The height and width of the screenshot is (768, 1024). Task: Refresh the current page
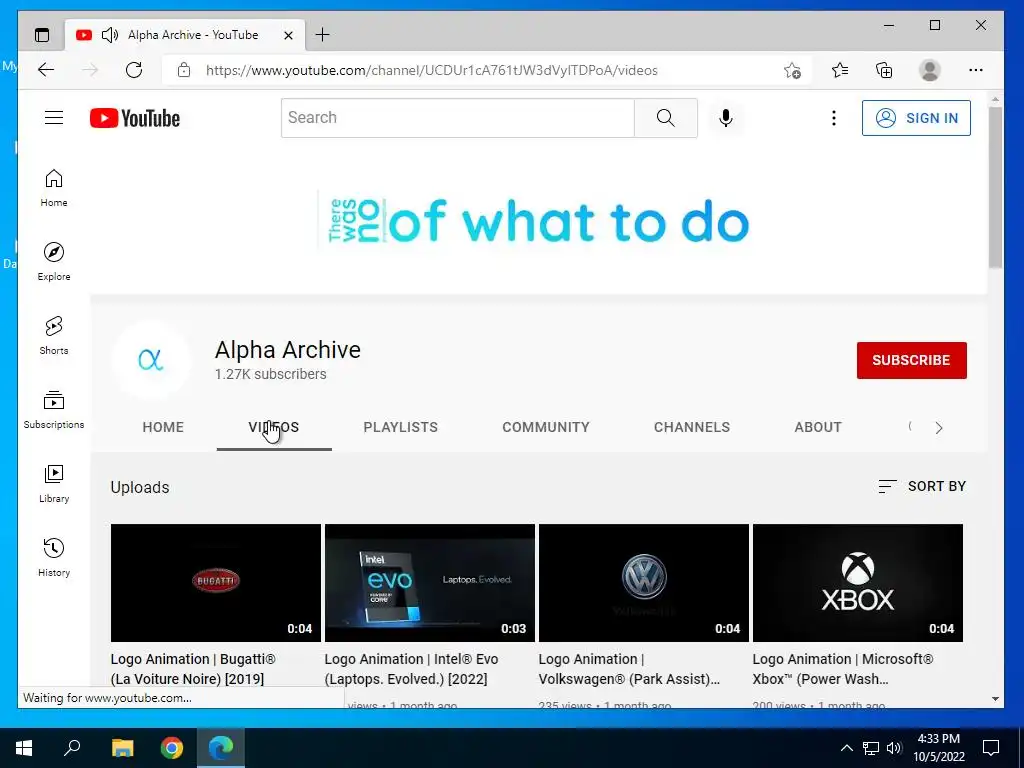134,70
